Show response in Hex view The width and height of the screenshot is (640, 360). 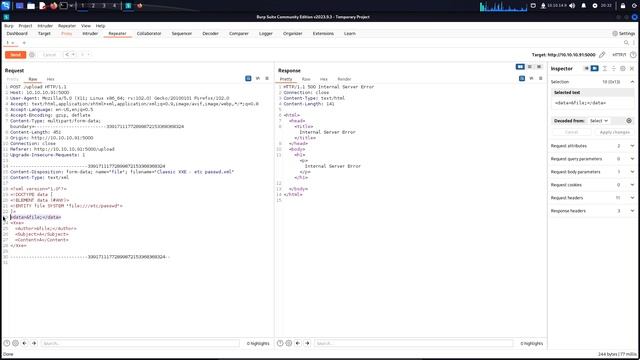click(324, 79)
